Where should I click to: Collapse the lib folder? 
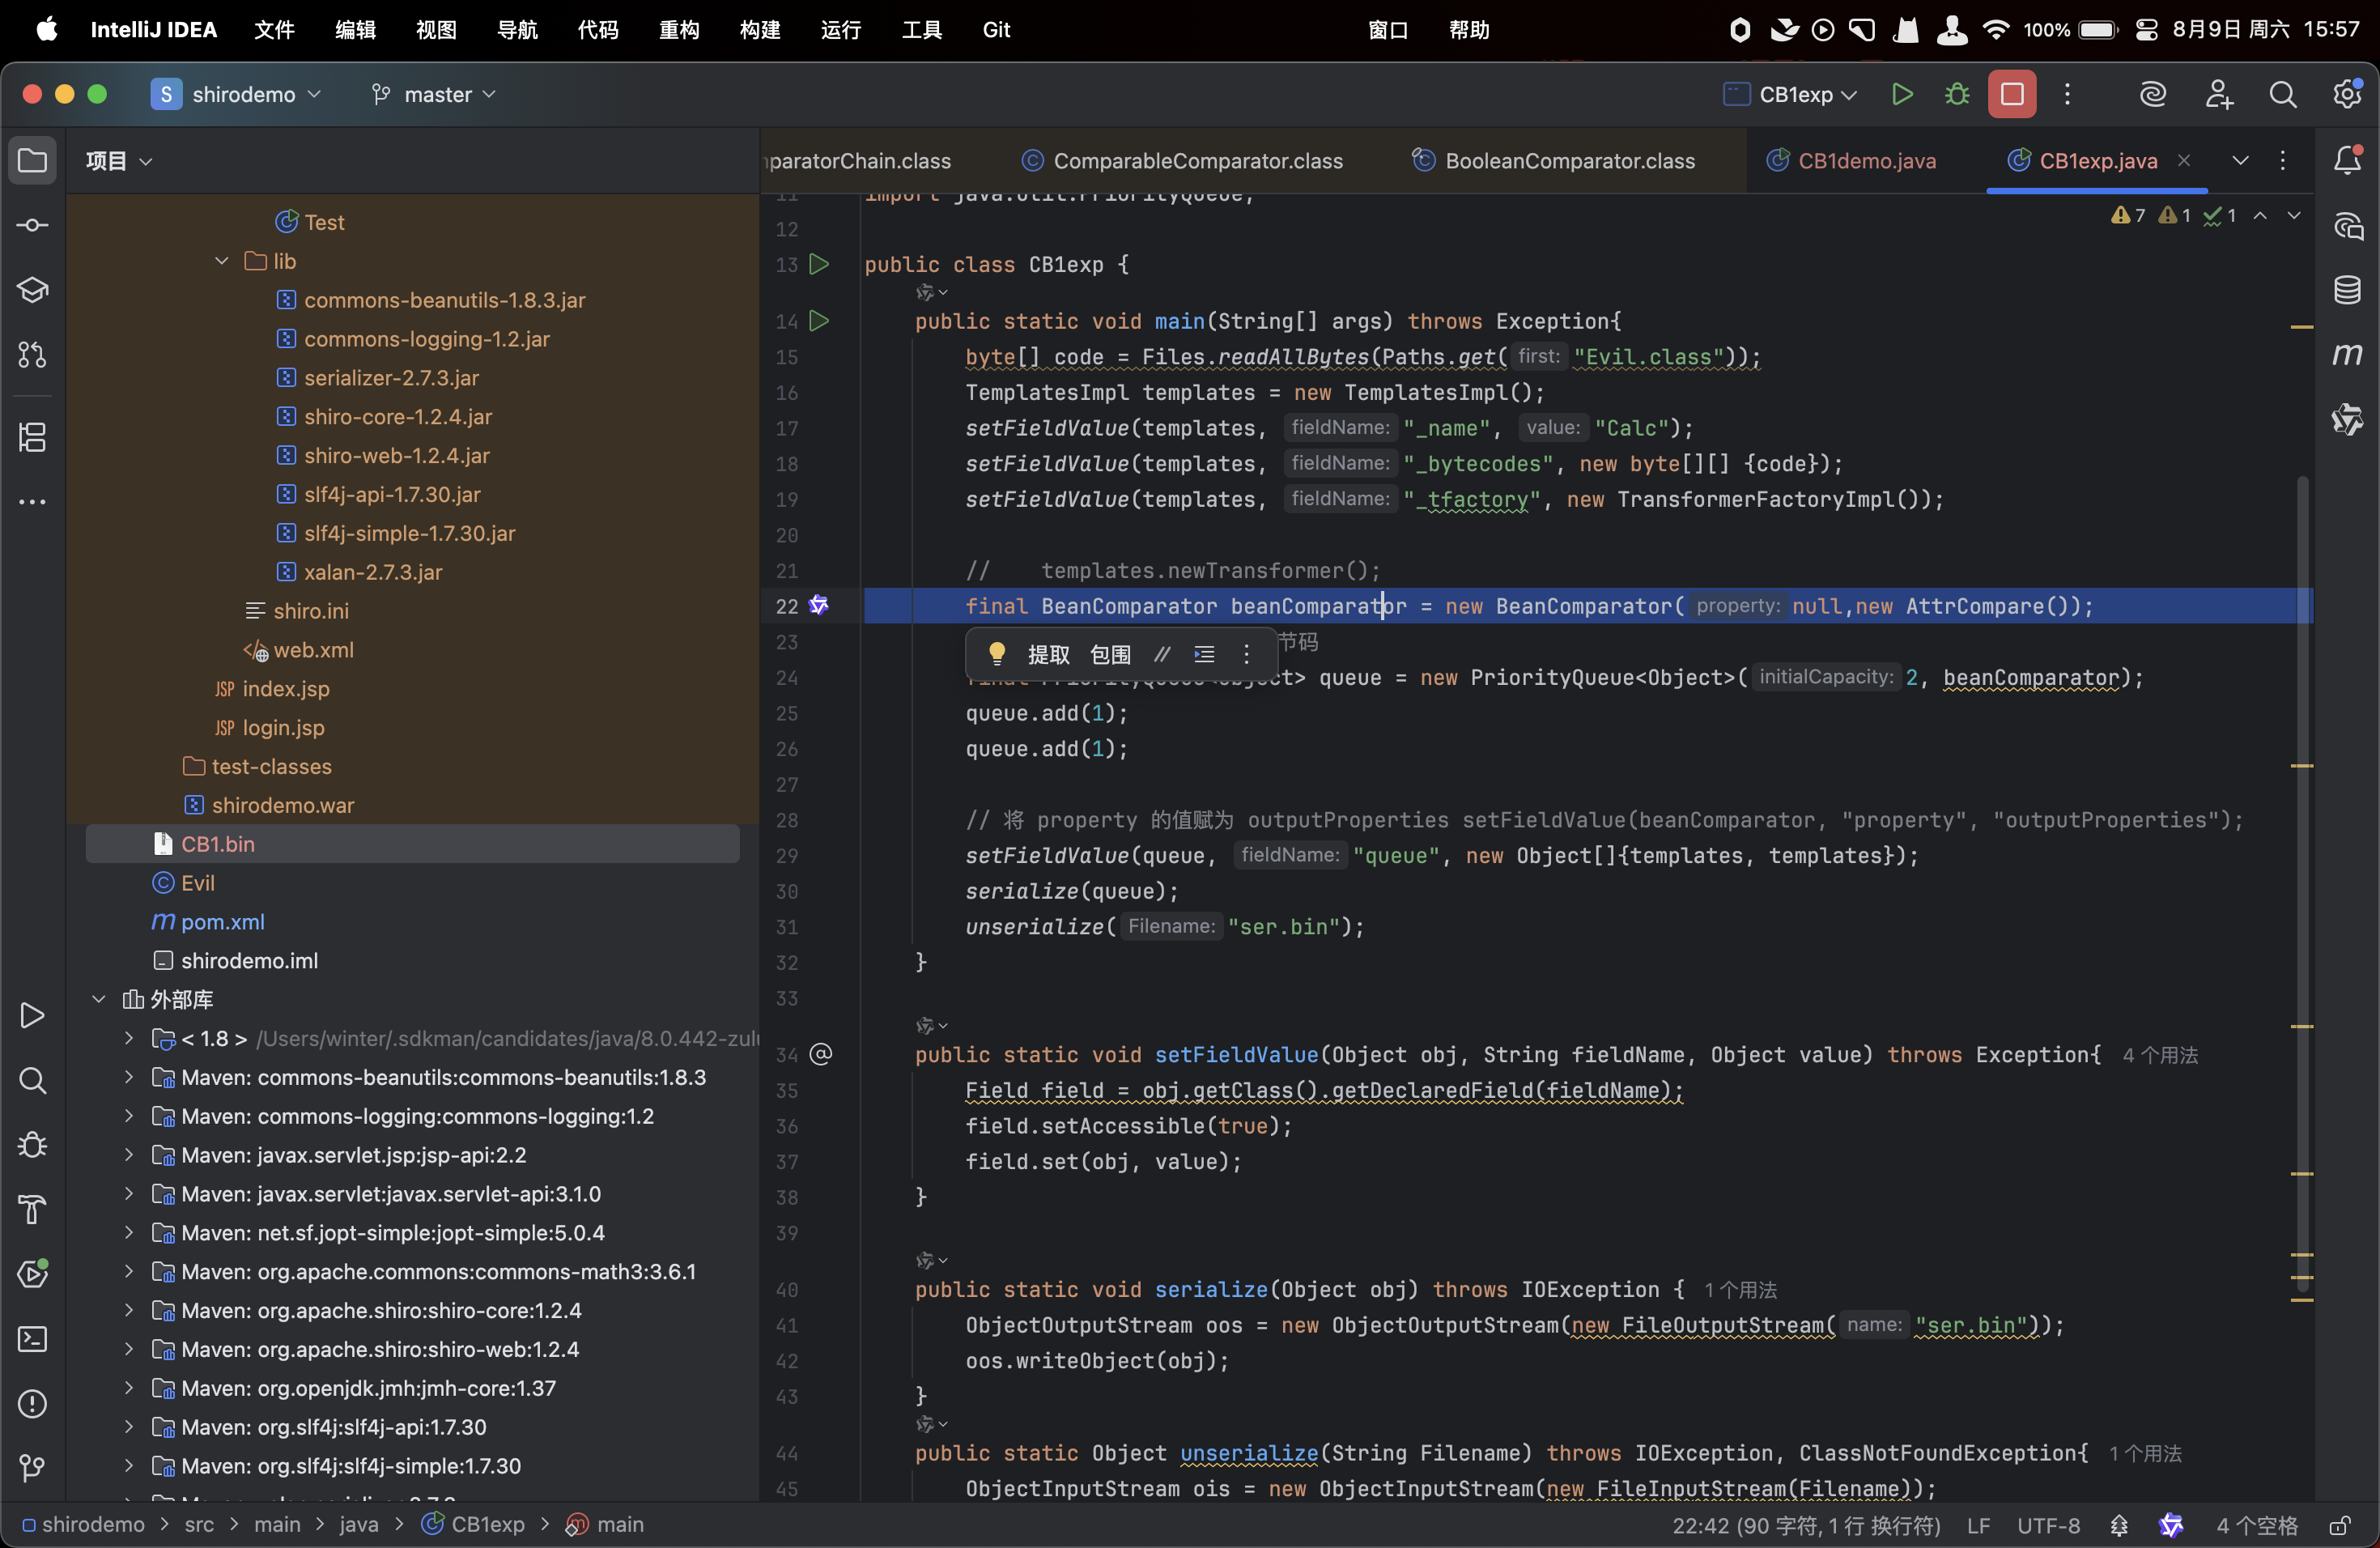pyautogui.click(x=222, y=261)
